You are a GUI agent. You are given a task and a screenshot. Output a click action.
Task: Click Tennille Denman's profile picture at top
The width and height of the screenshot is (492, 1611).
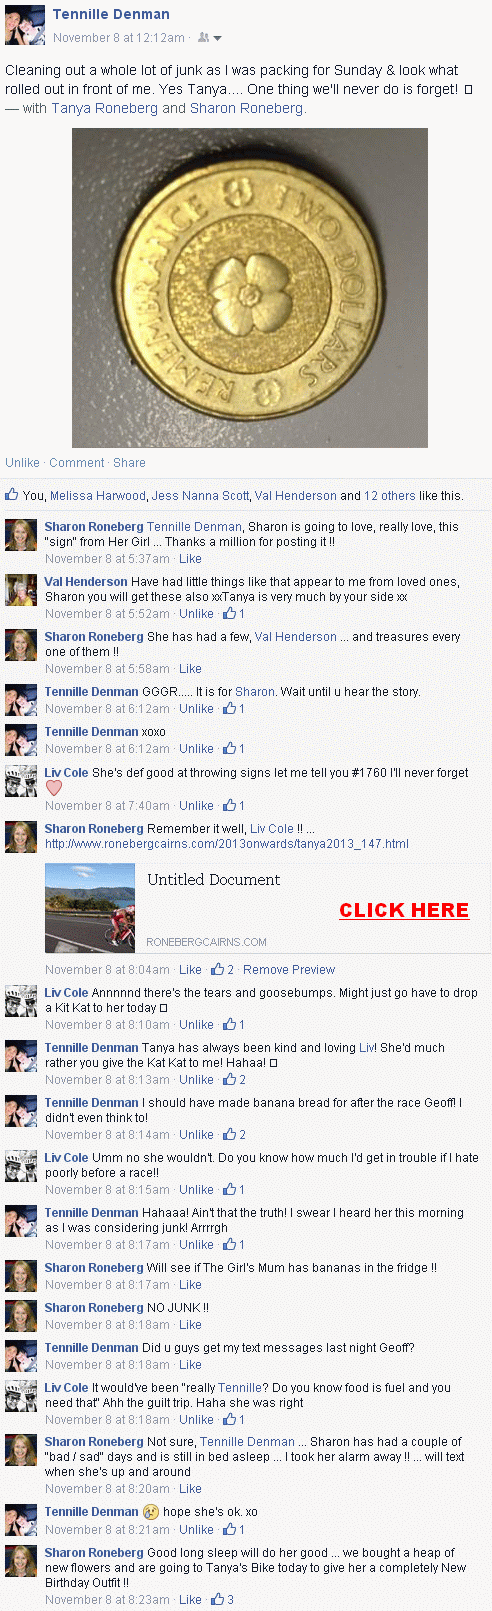[x=25, y=25]
